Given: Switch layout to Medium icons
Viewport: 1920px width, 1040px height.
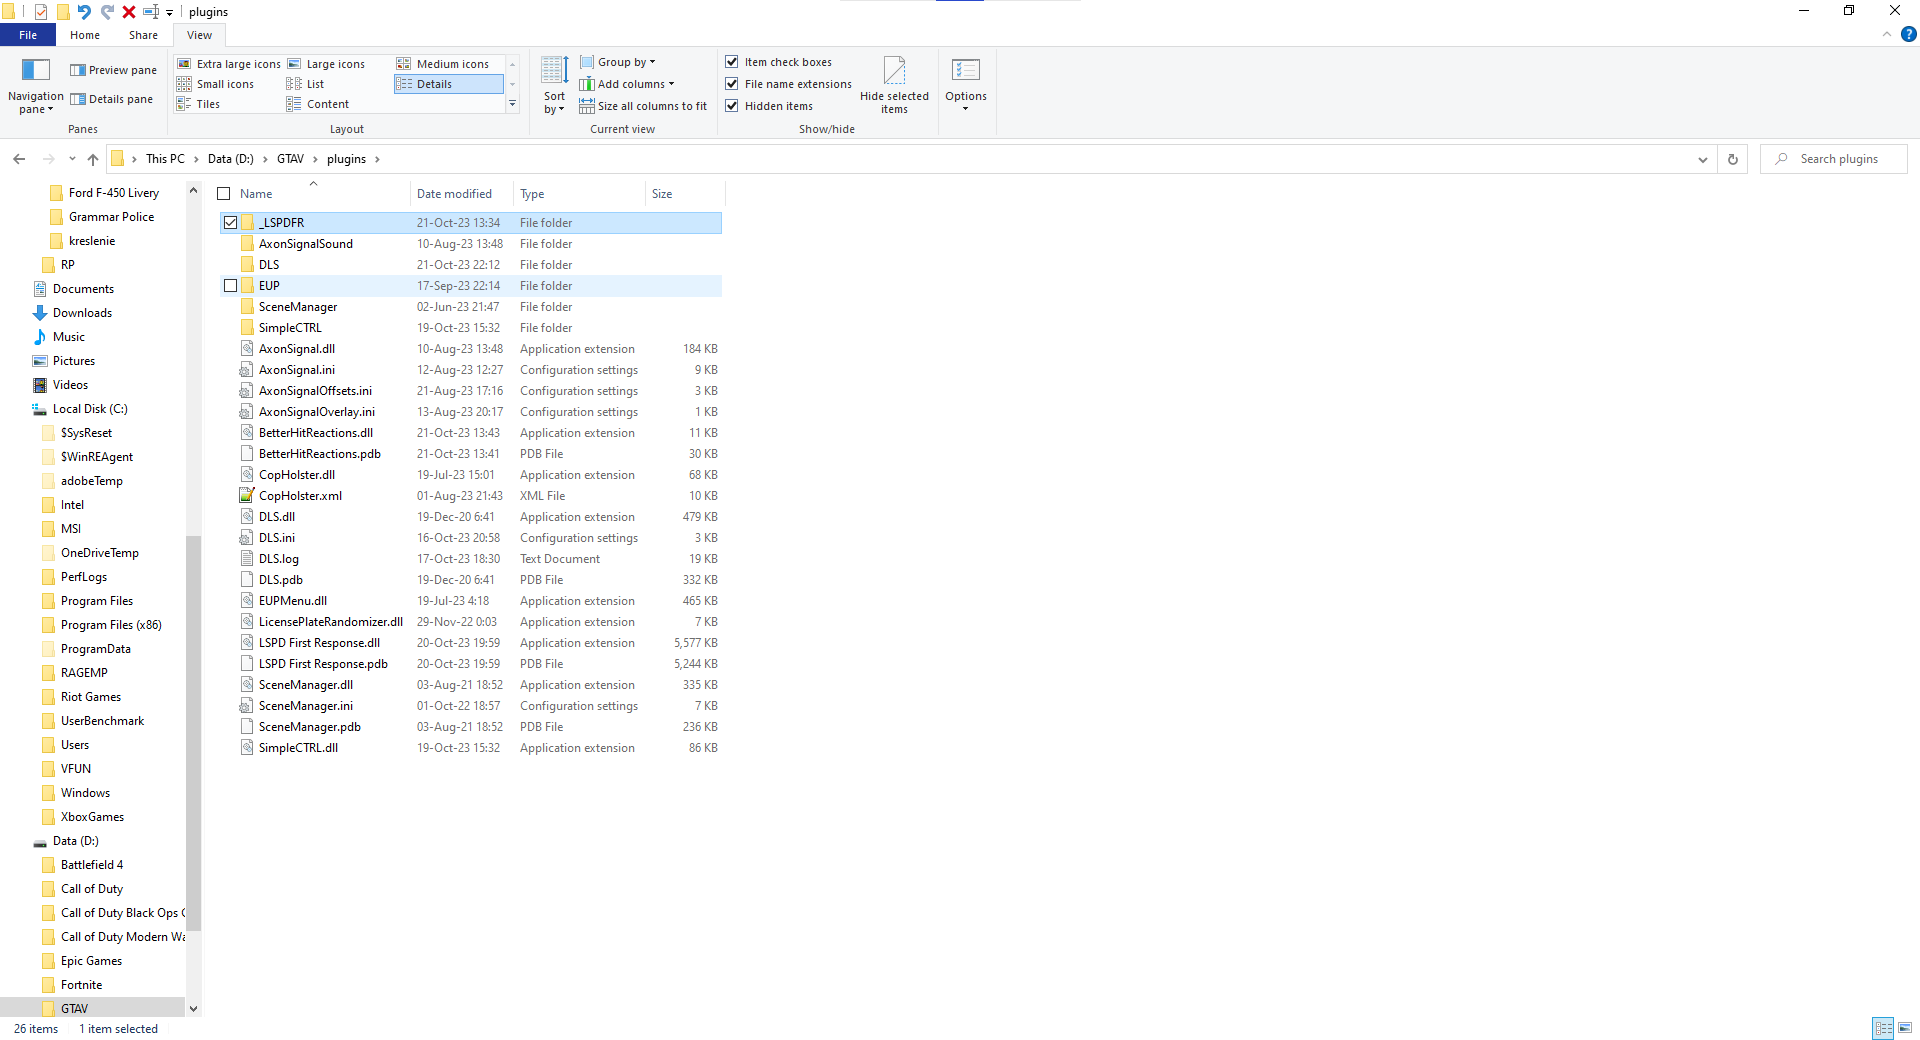Looking at the screenshot, I should pos(443,64).
